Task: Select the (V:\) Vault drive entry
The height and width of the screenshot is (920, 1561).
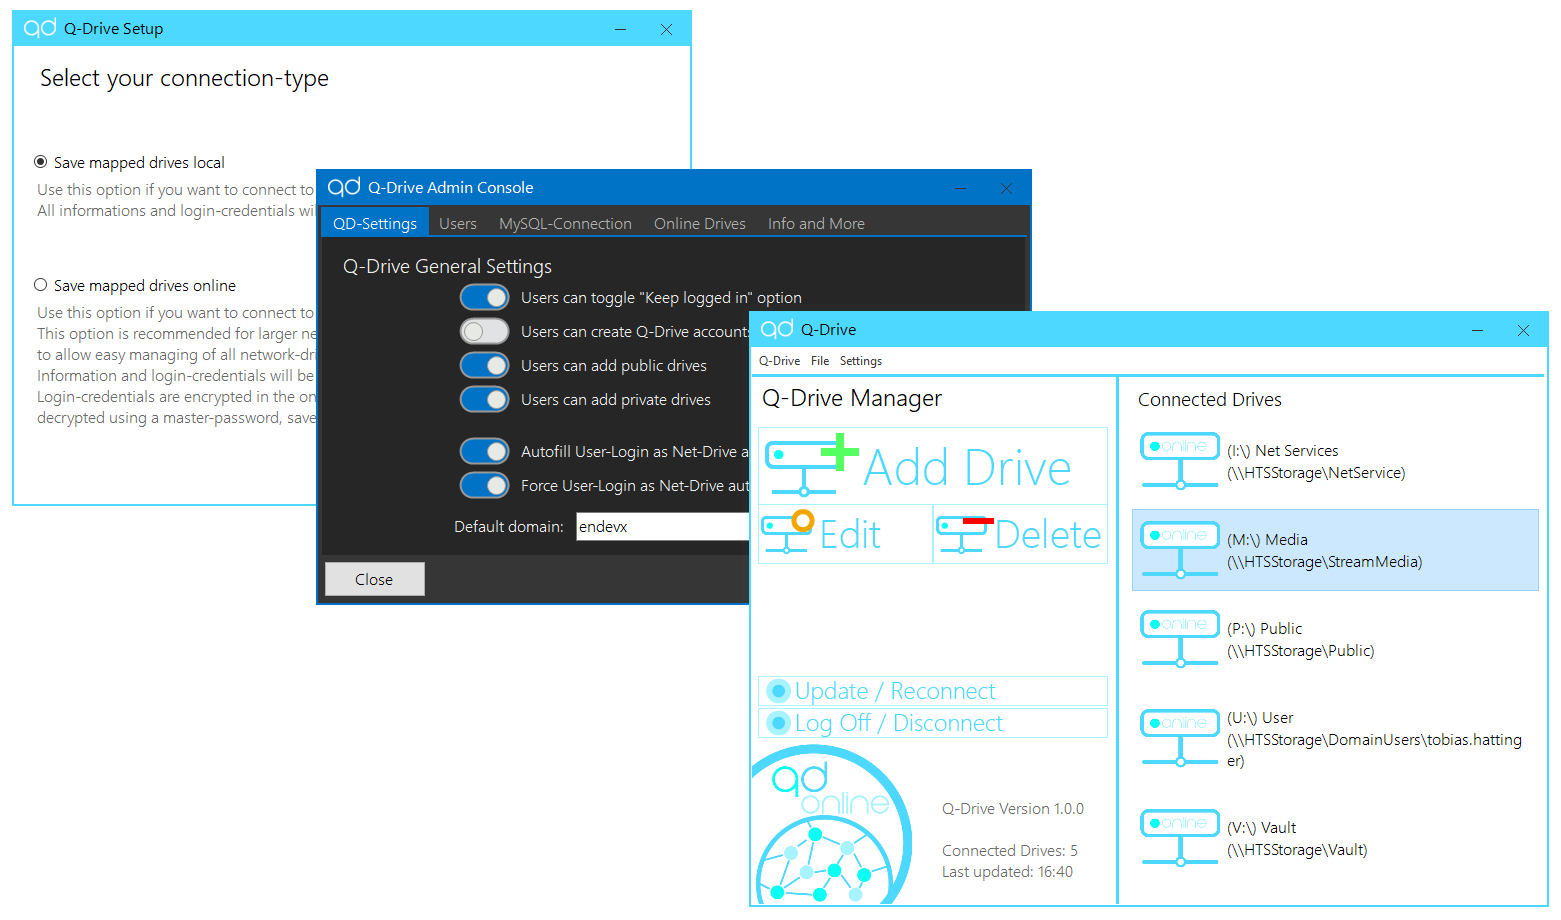Action: [x=1335, y=838]
